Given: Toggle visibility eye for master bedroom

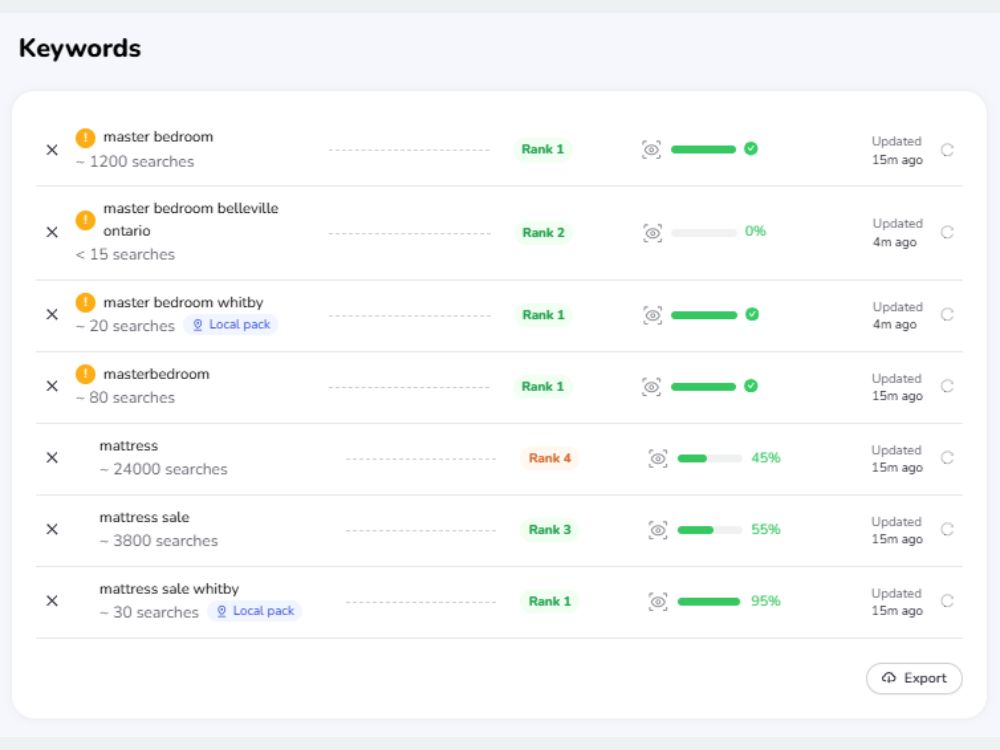Looking at the screenshot, I should (651, 150).
